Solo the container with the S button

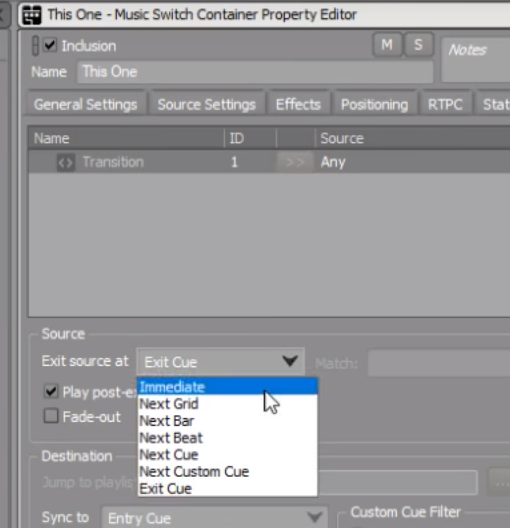(x=418, y=45)
